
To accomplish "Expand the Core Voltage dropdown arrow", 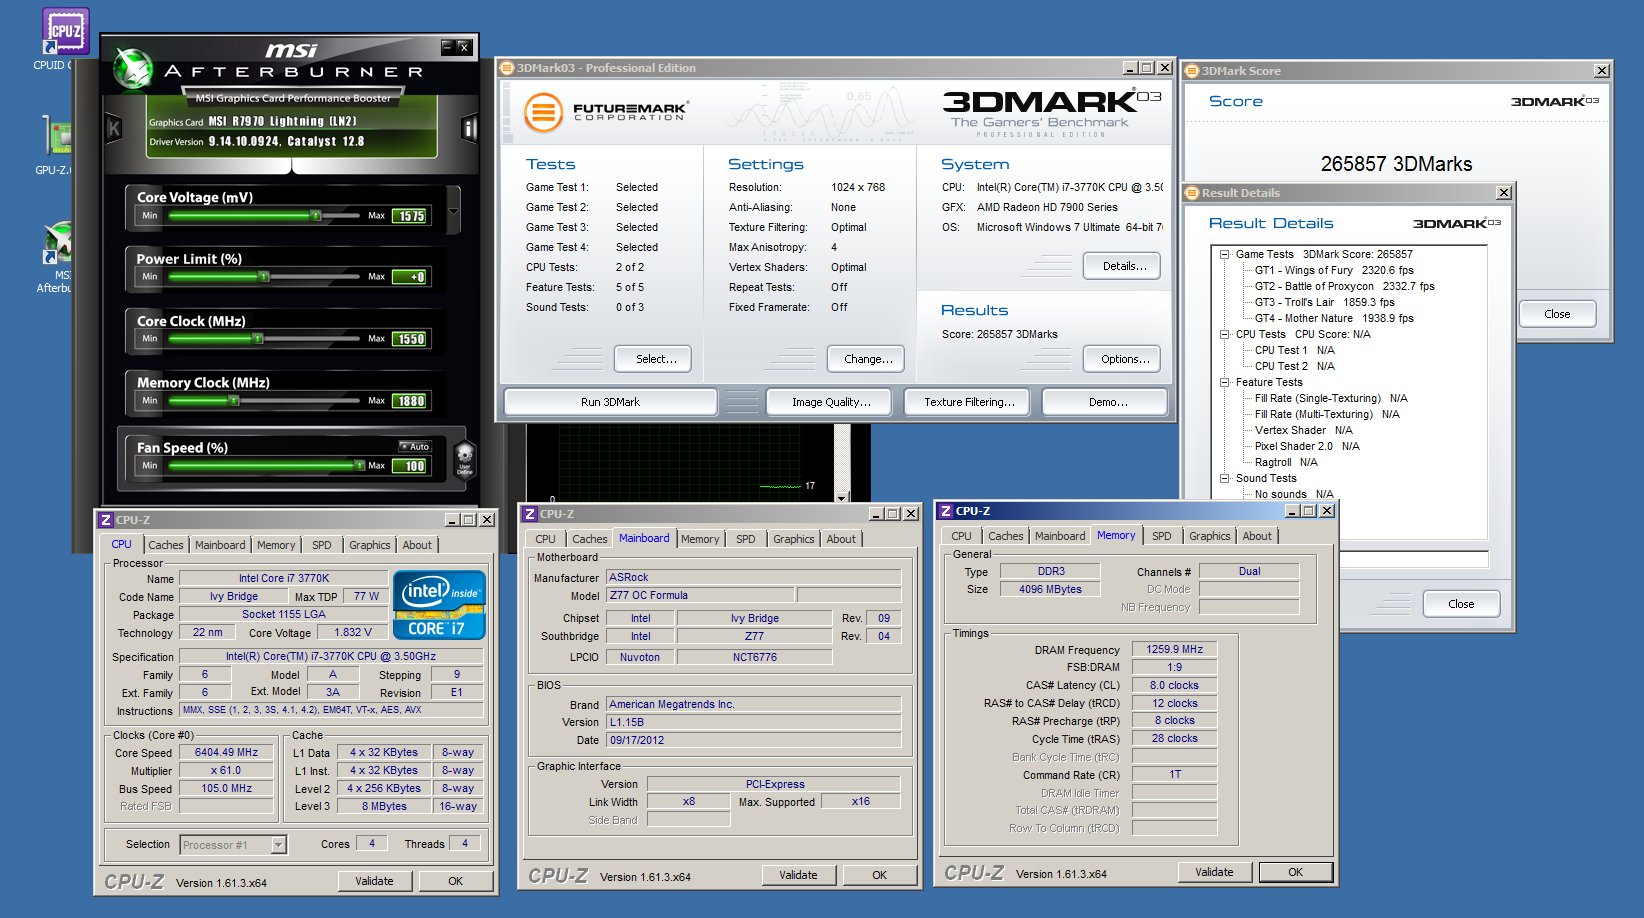I will [x=453, y=212].
